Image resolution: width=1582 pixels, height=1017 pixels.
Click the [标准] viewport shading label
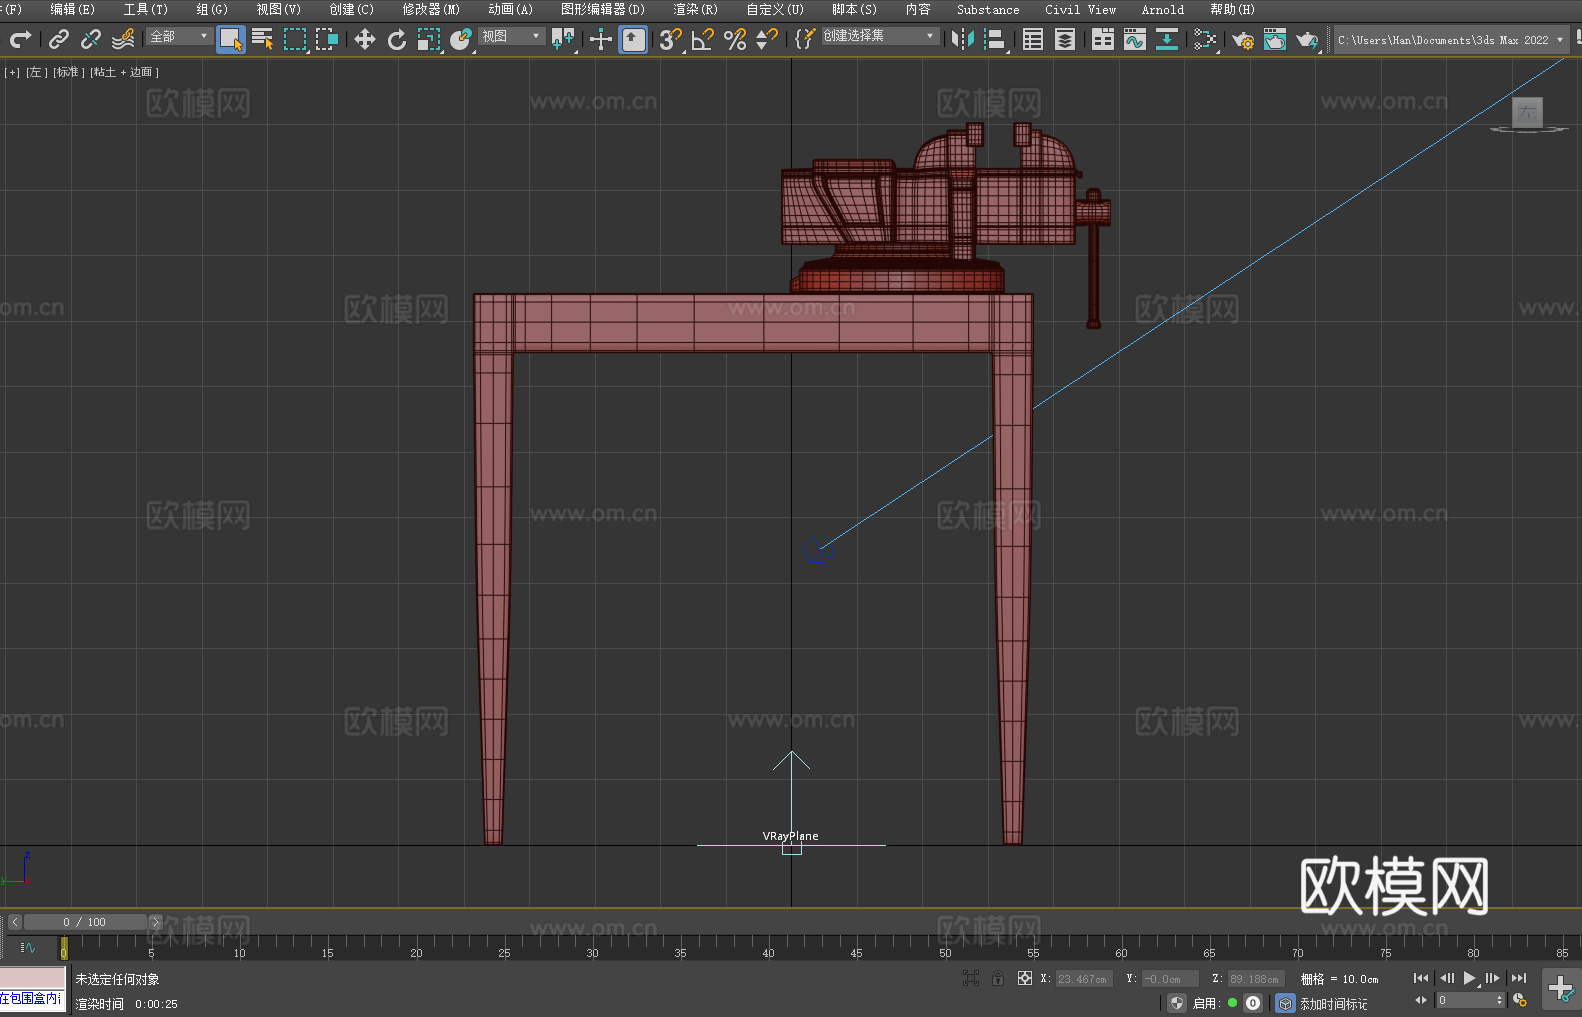pyautogui.click(x=69, y=72)
